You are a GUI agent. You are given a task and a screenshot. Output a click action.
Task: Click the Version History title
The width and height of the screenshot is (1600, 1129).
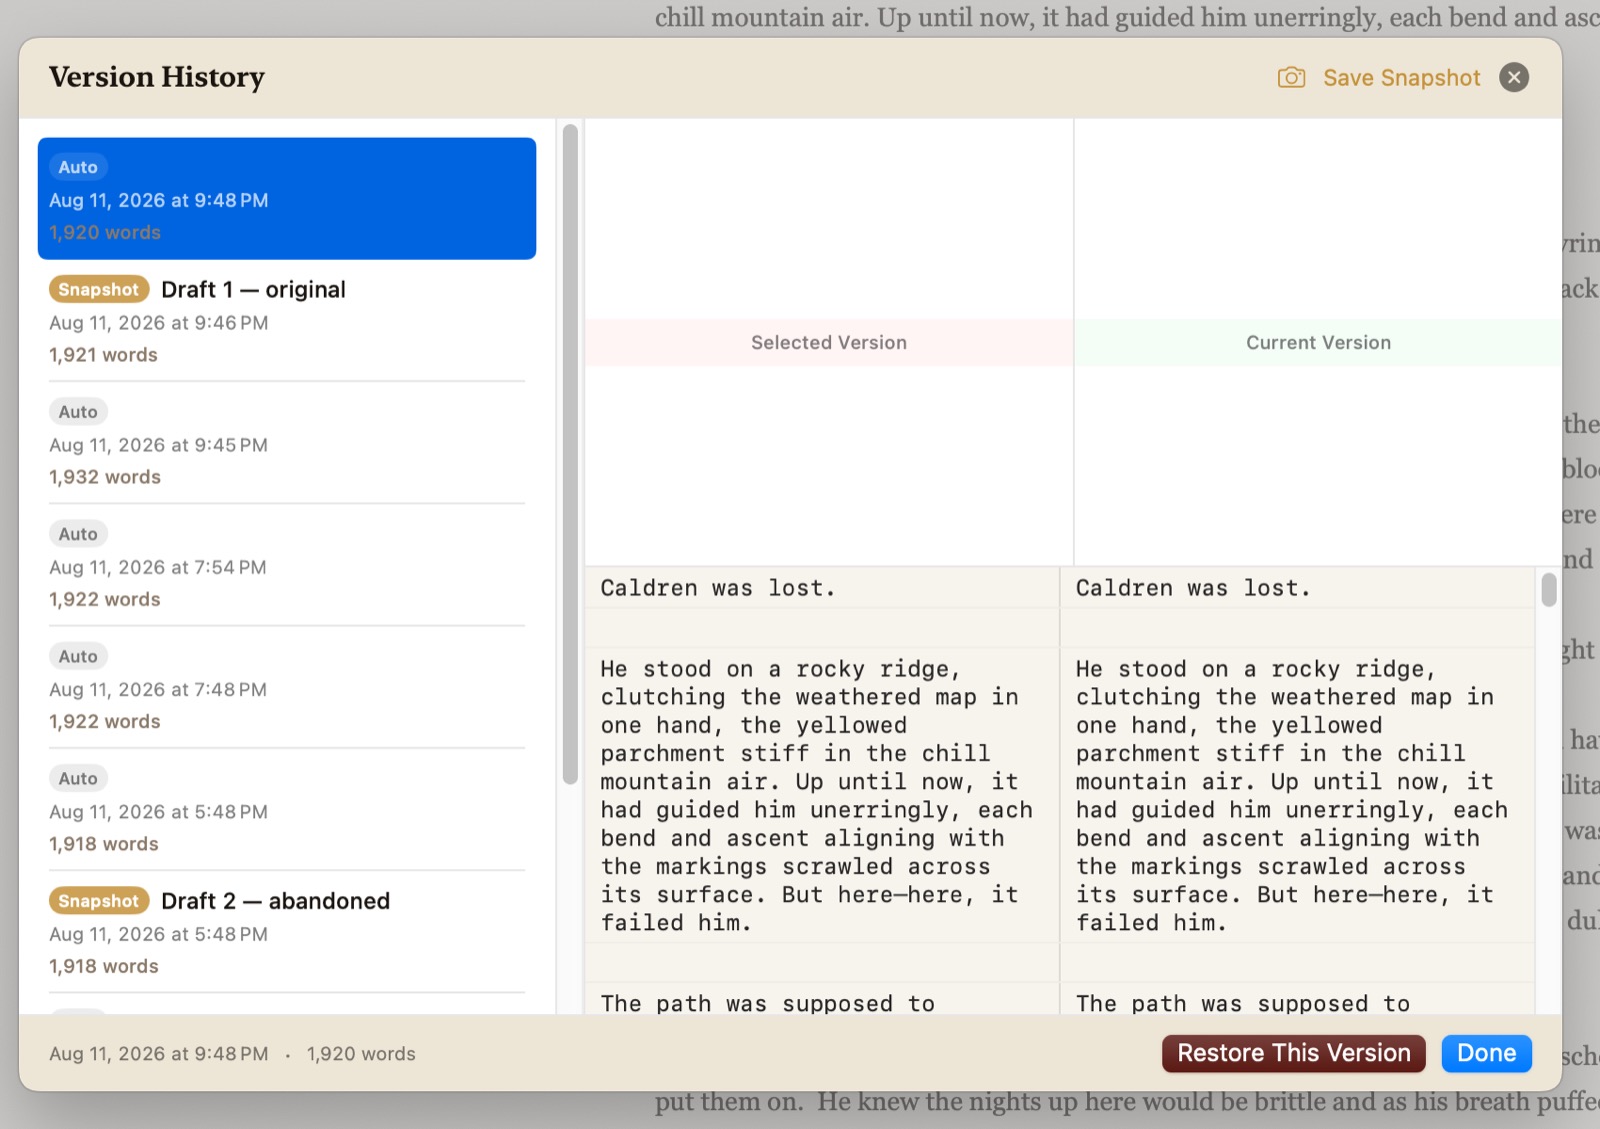[157, 77]
